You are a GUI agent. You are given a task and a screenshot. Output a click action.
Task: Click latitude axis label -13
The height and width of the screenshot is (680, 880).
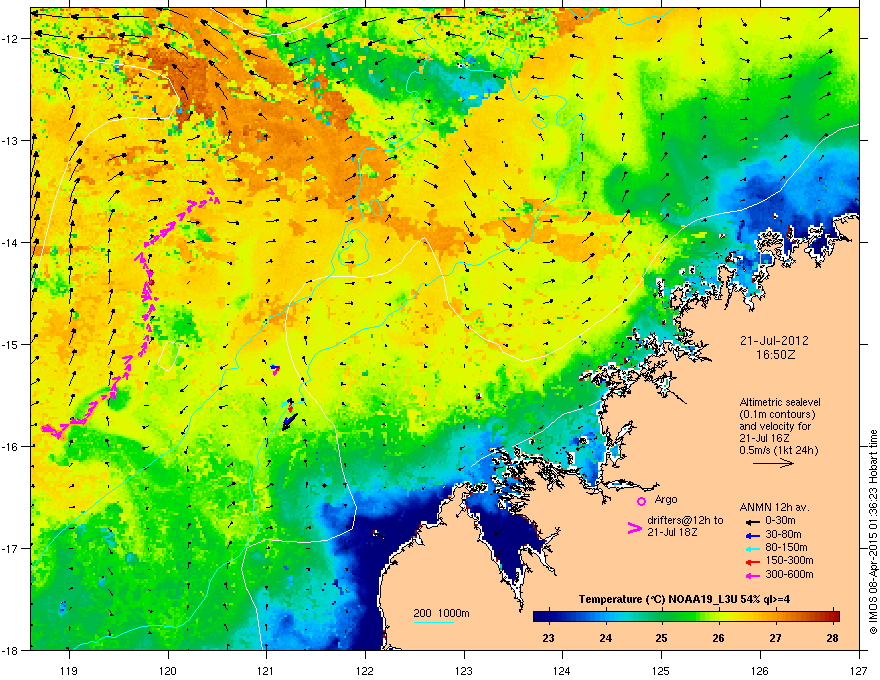tap(11, 140)
